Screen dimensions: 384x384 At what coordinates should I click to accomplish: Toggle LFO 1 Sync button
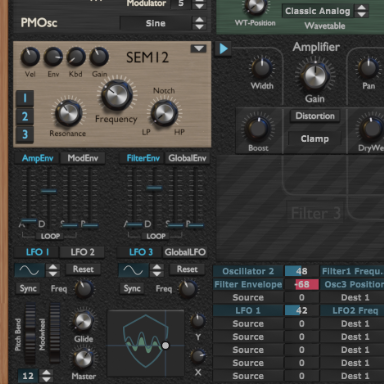pyautogui.click(x=28, y=288)
